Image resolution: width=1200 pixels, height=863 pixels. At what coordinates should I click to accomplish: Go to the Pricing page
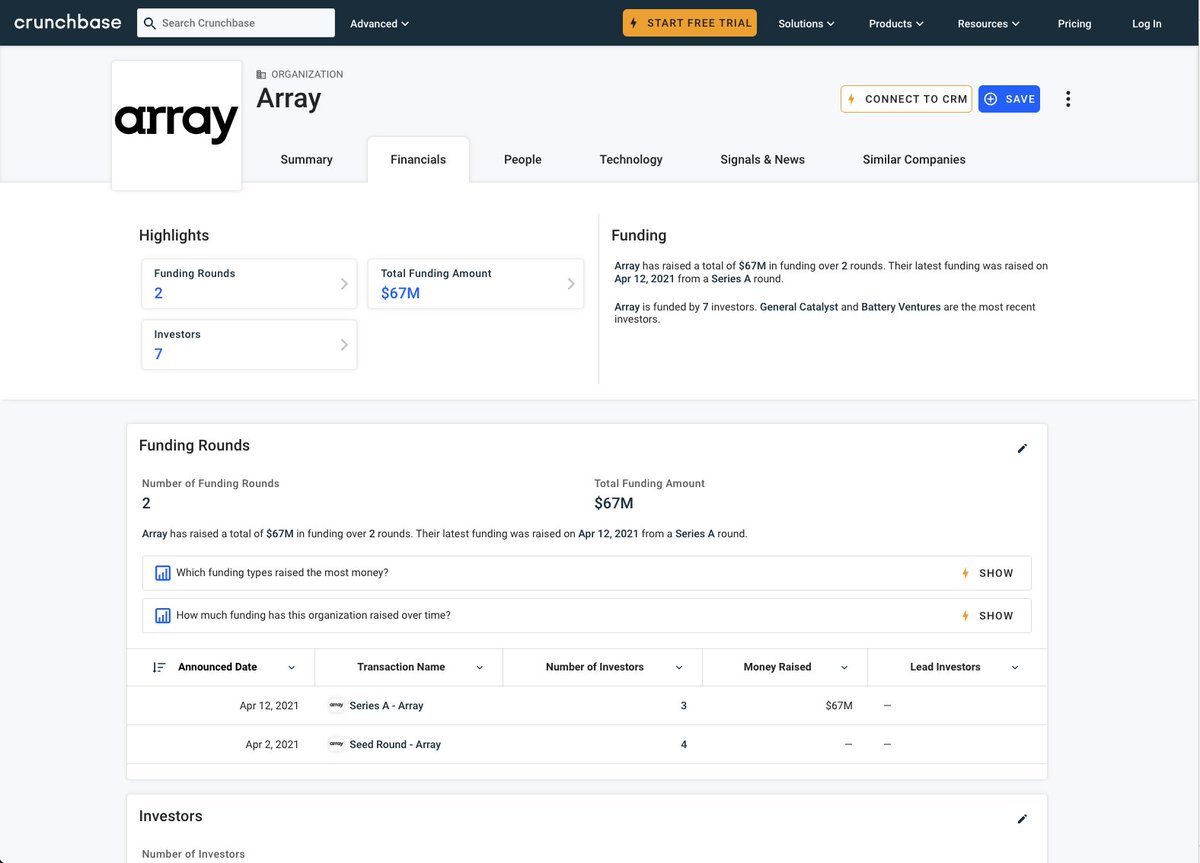[x=1074, y=23]
